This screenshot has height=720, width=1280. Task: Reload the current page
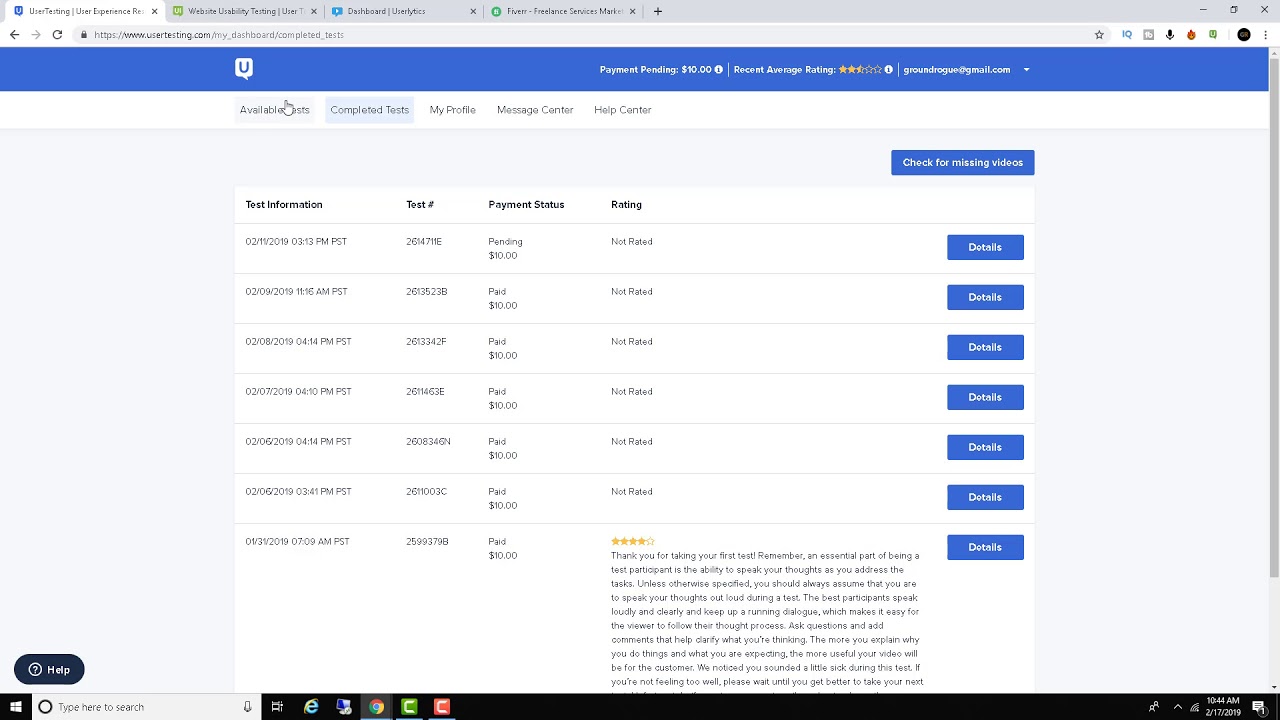click(x=57, y=34)
